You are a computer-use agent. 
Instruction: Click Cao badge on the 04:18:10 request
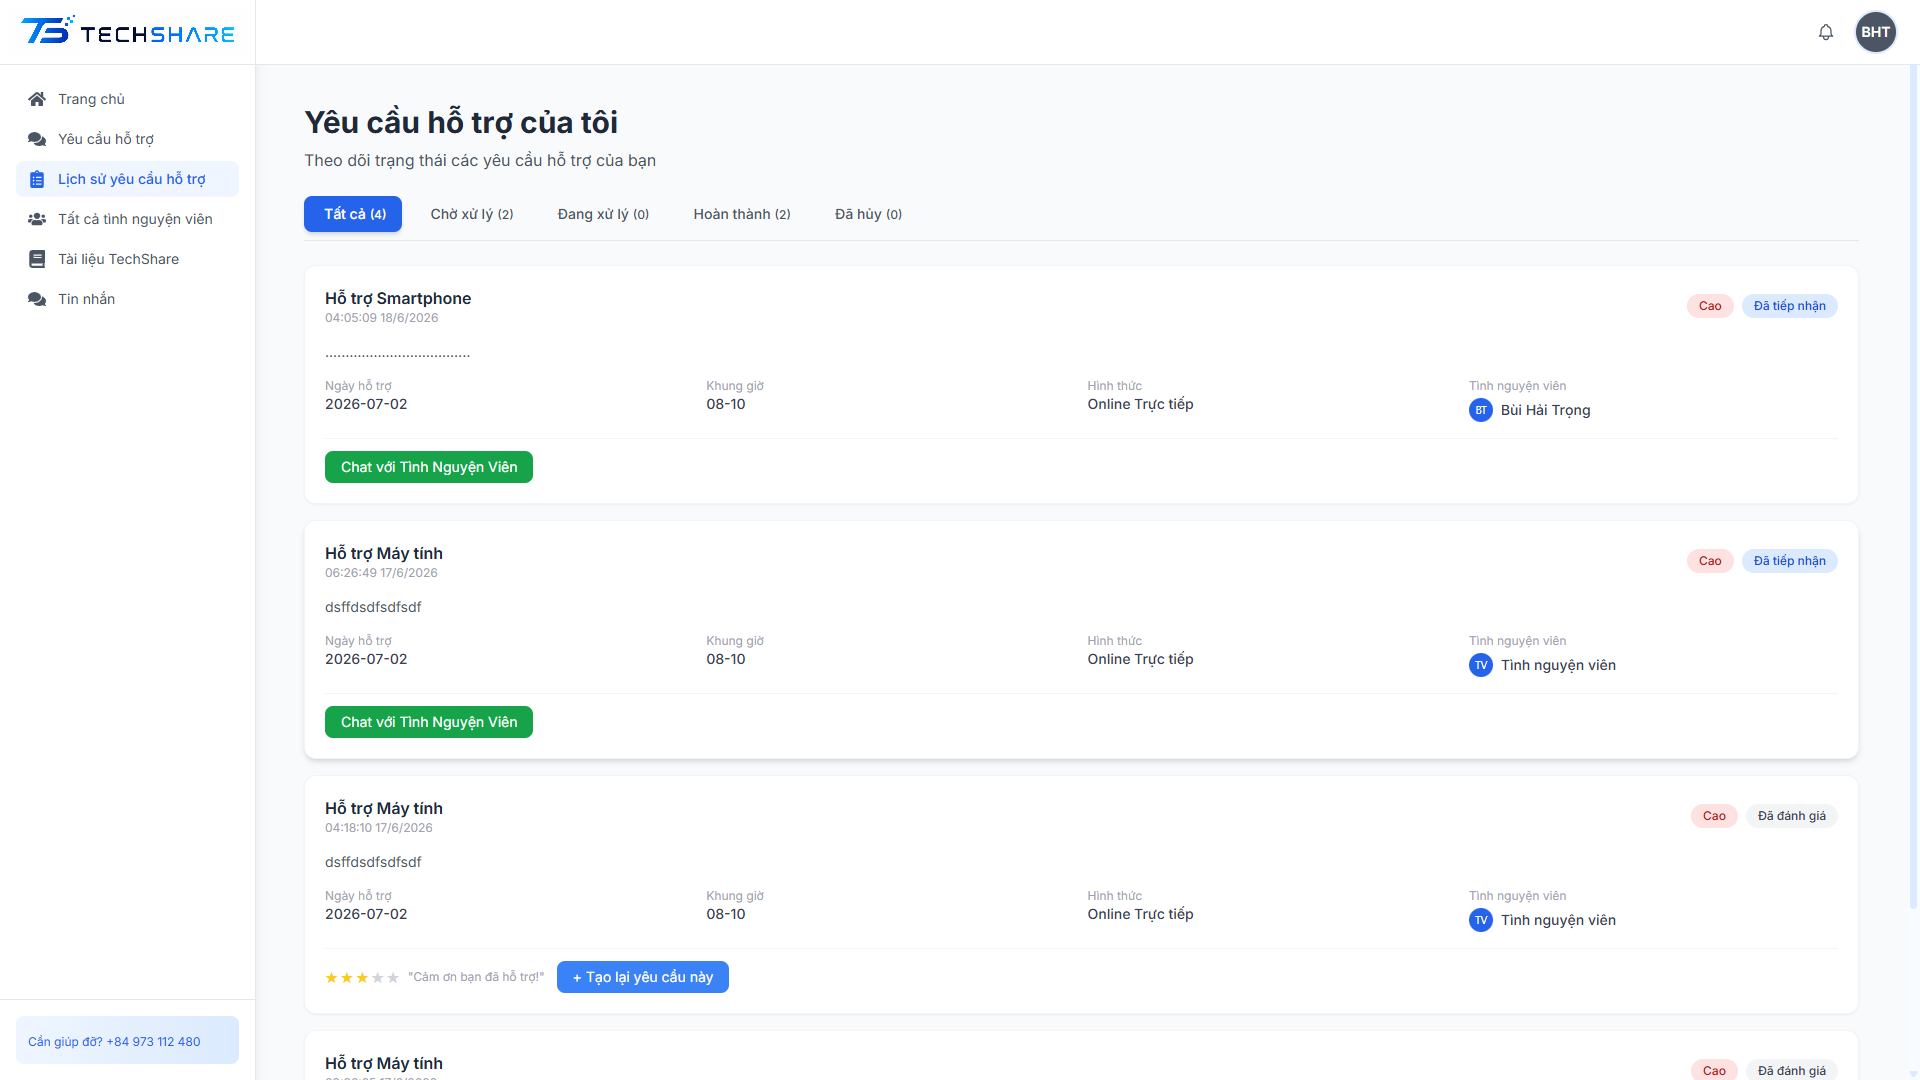(x=1714, y=816)
